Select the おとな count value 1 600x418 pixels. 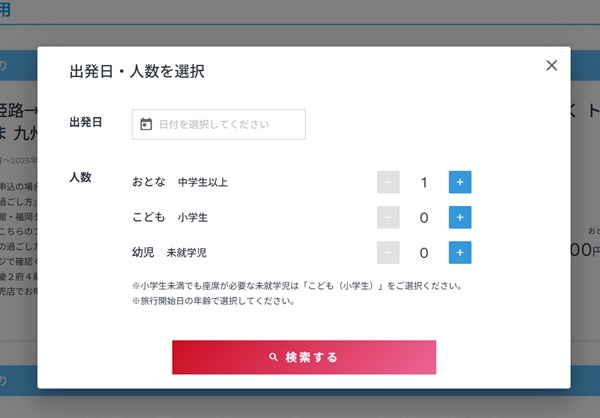tap(424, 183)
